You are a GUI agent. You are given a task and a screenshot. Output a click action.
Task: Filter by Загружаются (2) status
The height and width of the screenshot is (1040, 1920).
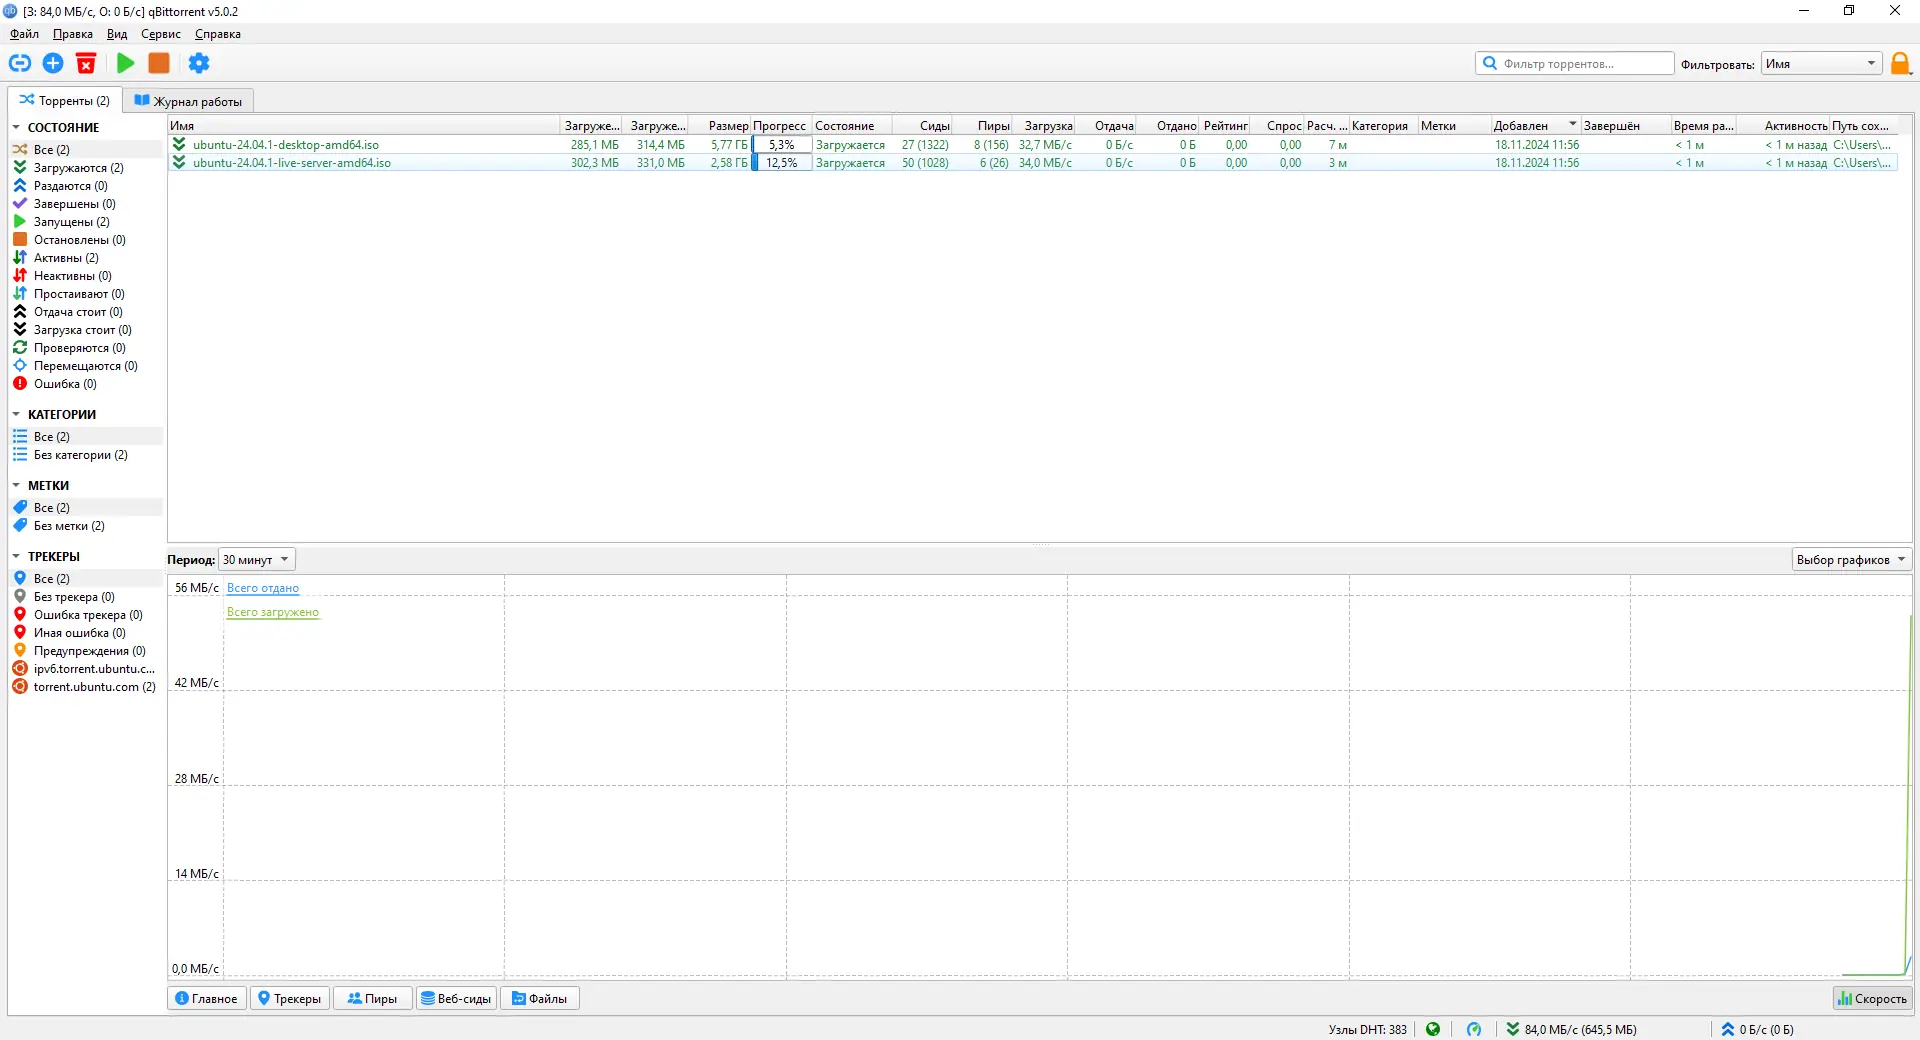point(79,168)
